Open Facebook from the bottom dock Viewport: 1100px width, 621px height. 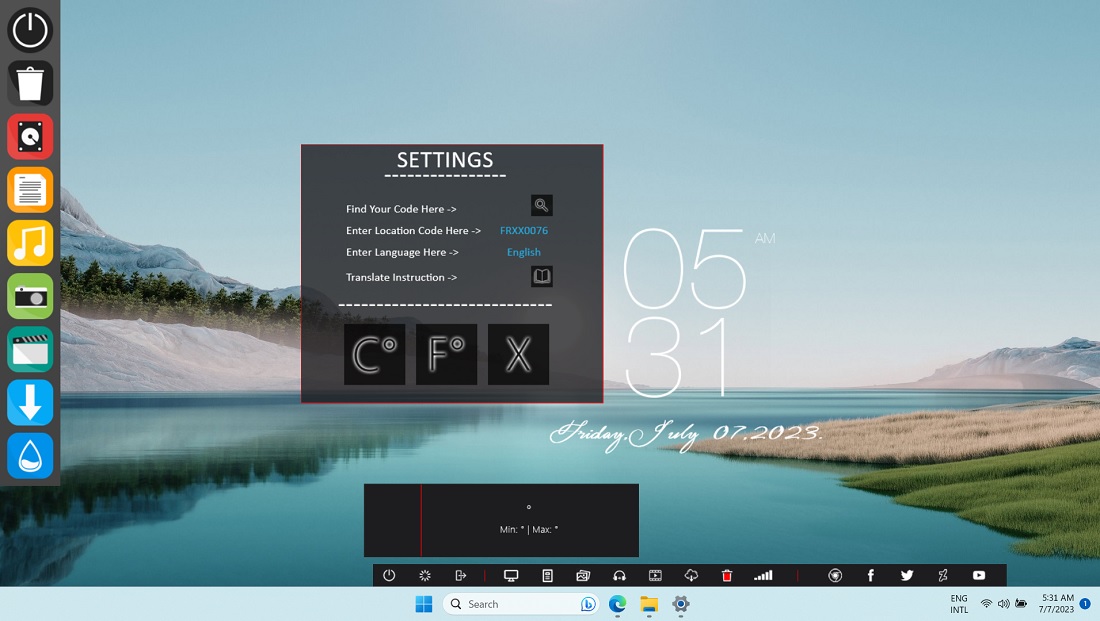point(870,575)
